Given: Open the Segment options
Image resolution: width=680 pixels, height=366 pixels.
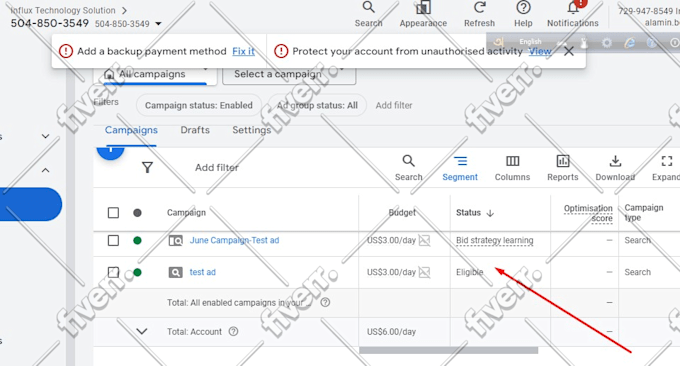Looking at the screenshot, I should tap(460, 168).
